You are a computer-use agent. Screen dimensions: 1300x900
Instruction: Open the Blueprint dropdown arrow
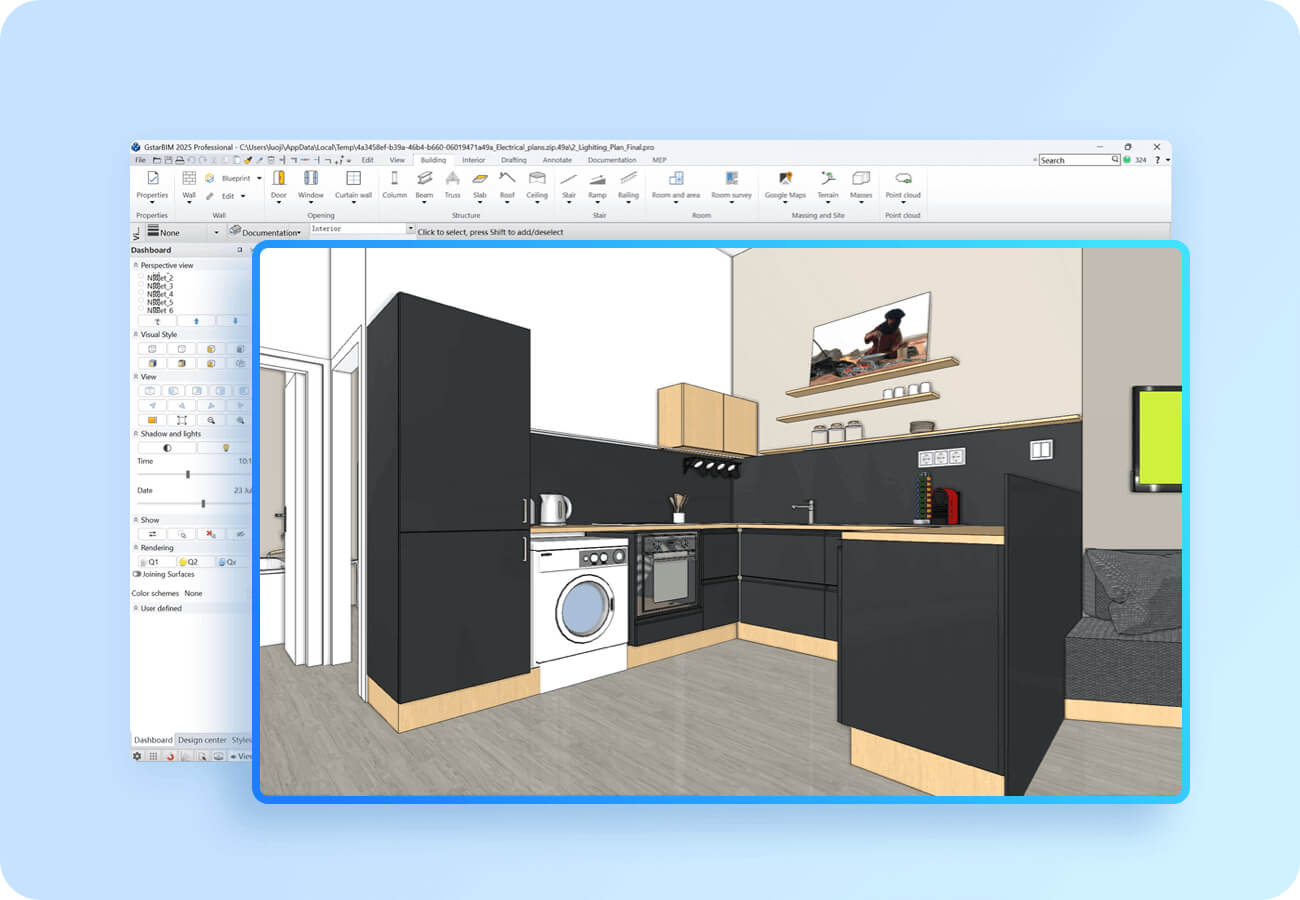click(x=258, y=178)
